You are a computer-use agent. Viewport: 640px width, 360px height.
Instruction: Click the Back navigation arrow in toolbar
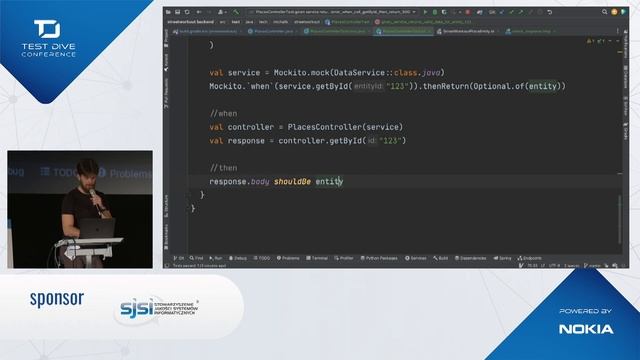(x=199, y=12)
